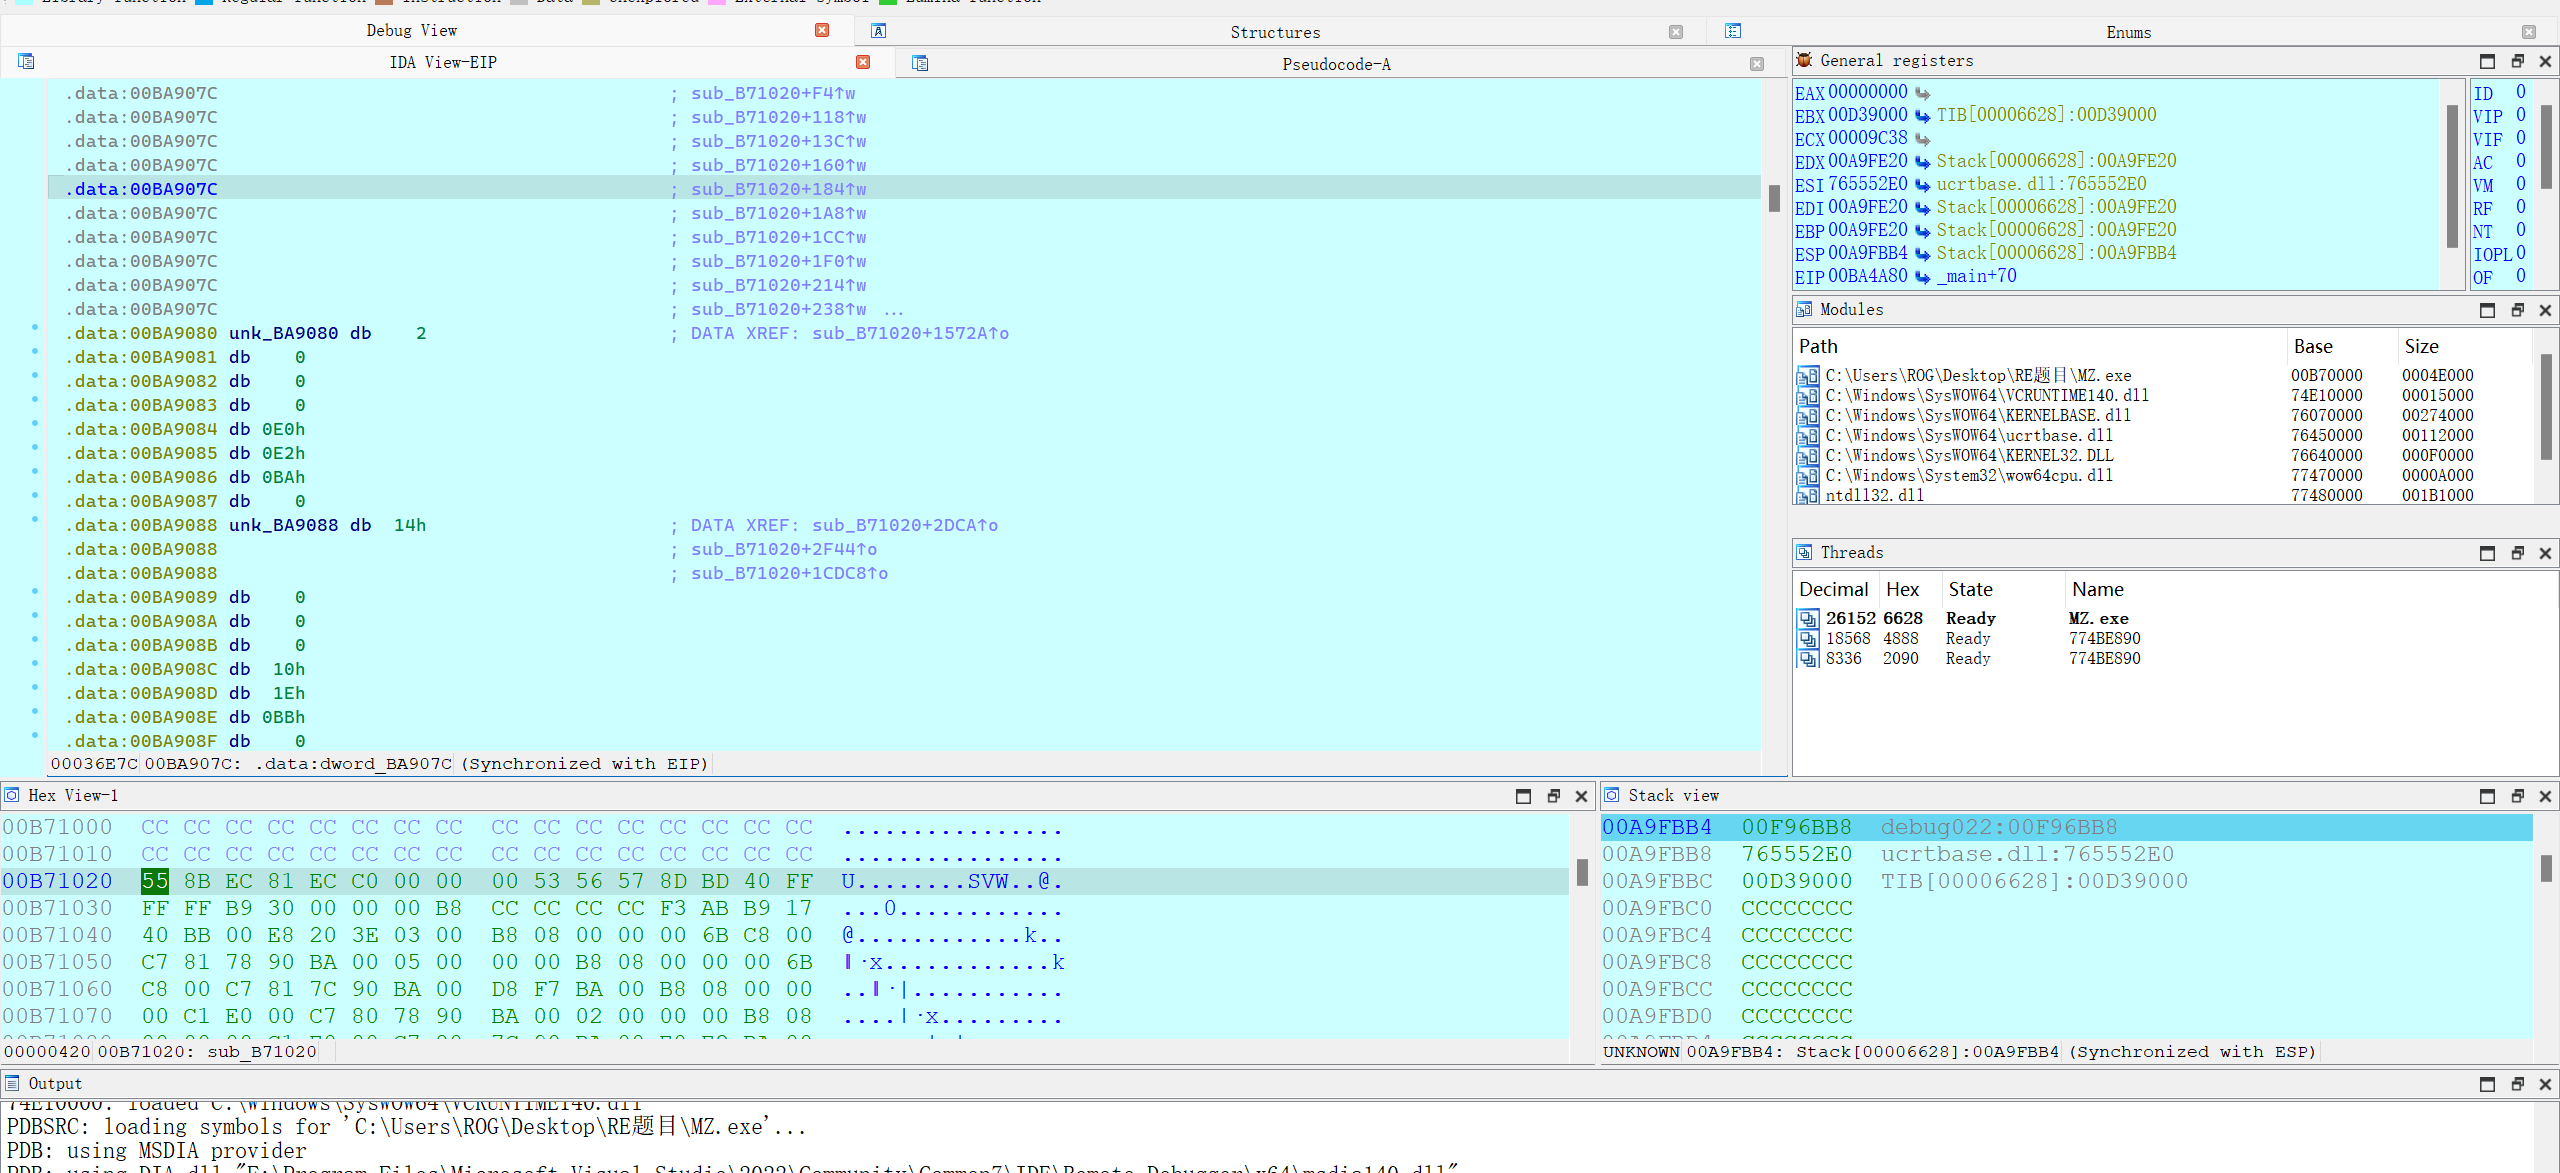The height and width of the screenshot is (1173, 2560).
Task: Switch to the Enums tab
Action: tap(2128, 32)
